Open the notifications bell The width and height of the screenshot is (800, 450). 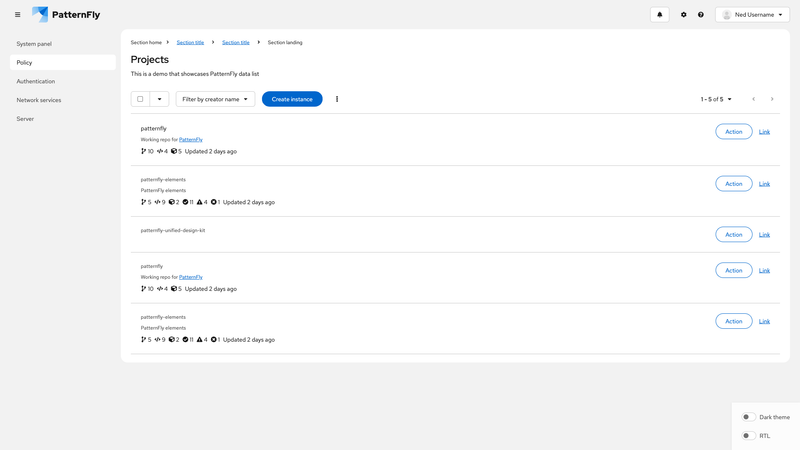(x=659, y=15)
